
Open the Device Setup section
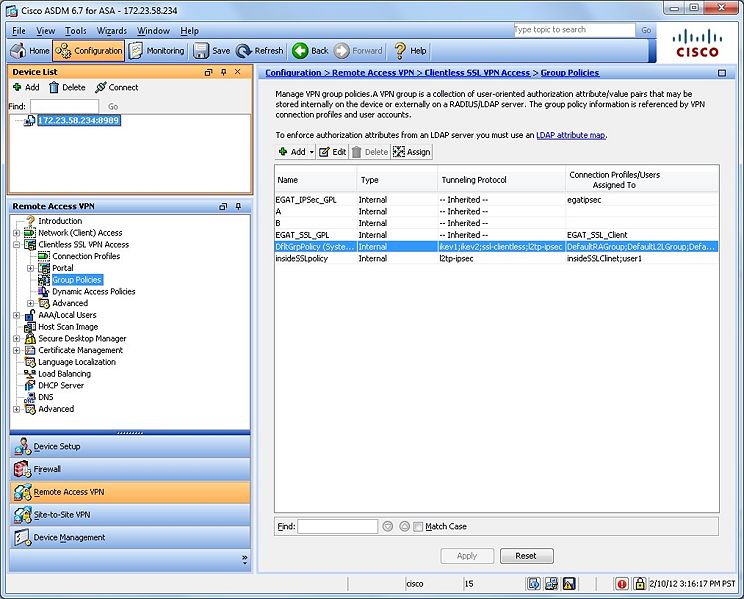(x=130, y=447)
